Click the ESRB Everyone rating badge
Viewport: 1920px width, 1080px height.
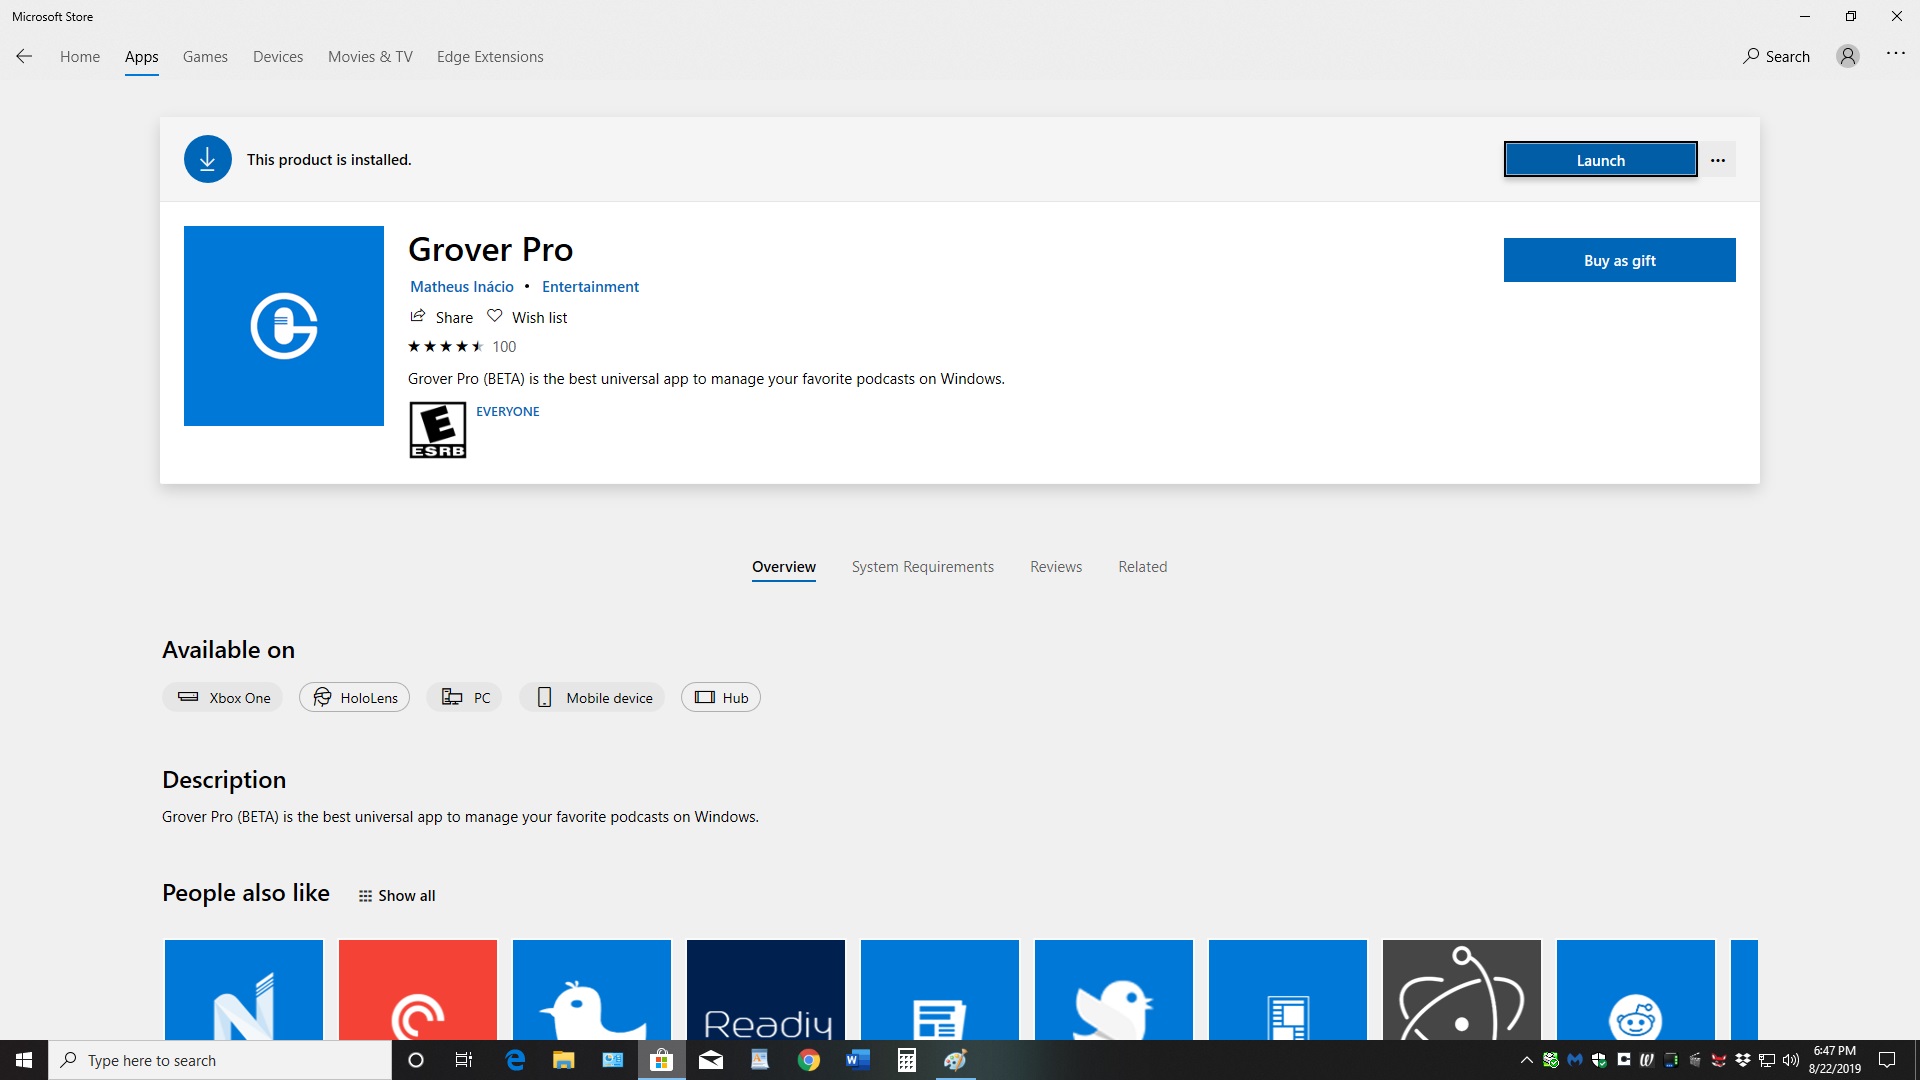click(438, 430)
